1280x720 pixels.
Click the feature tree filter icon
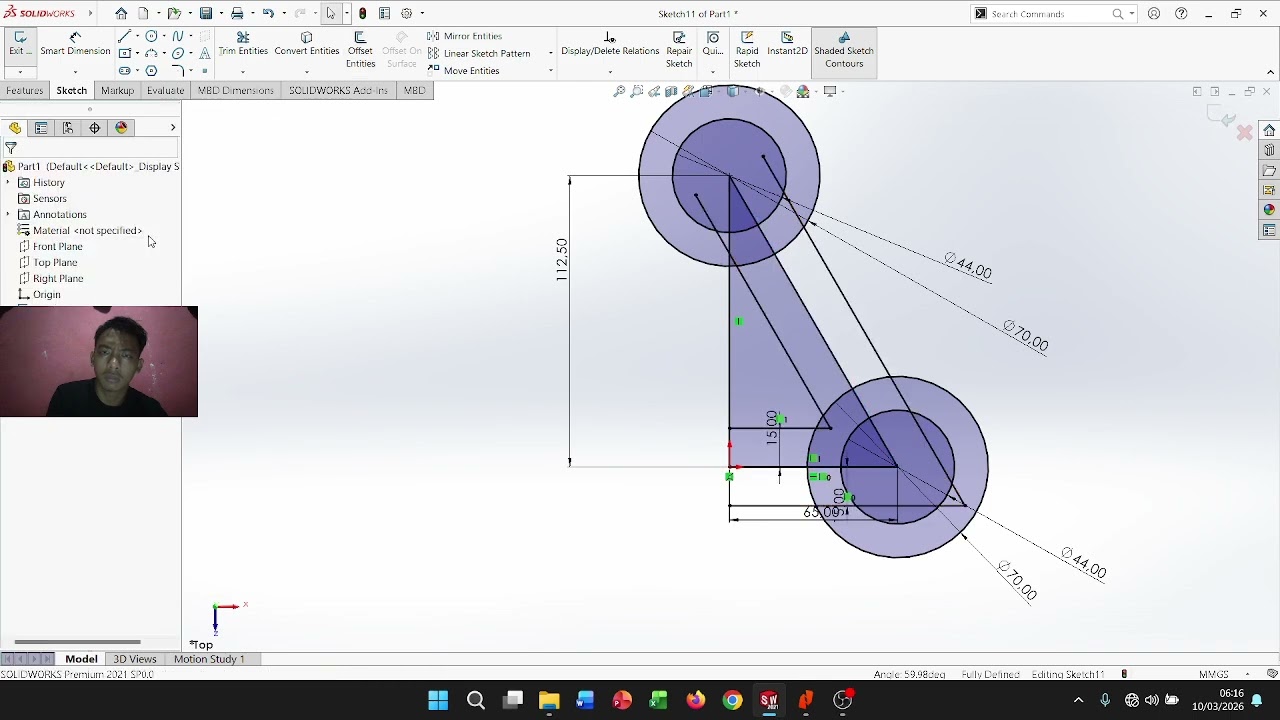[x=11, y=148]
